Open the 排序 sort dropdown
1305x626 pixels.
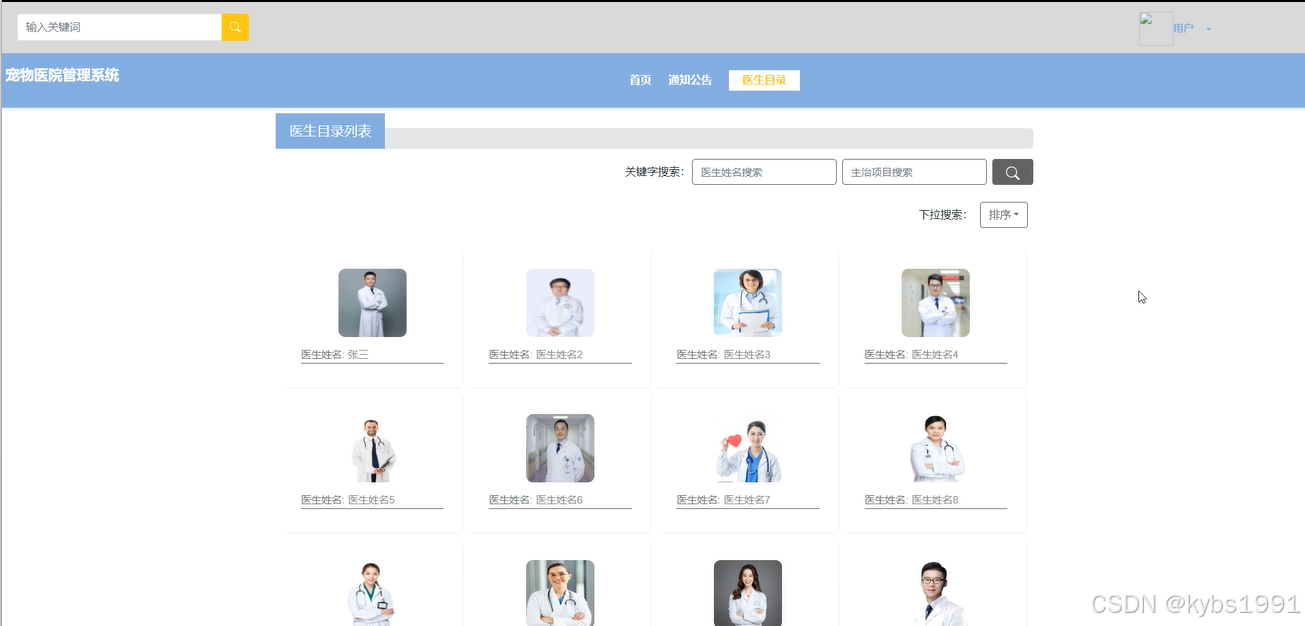coord(1004,215)
